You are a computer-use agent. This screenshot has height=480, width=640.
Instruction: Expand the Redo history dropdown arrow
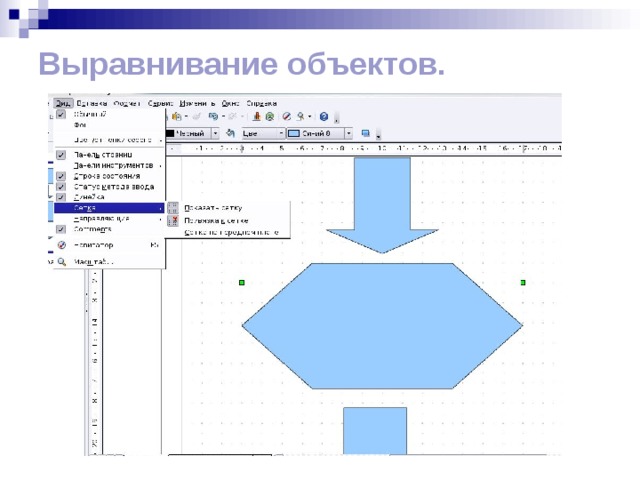click(242, 117)
